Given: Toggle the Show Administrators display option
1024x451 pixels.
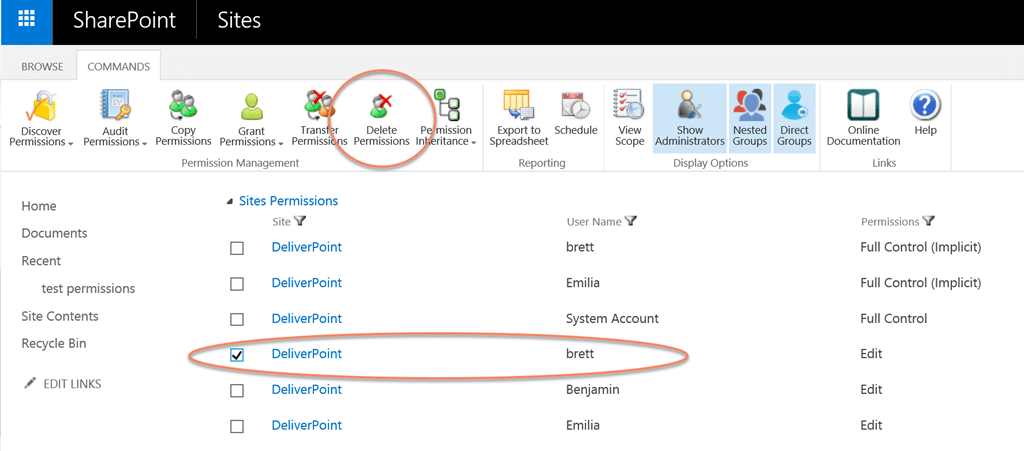Looking at the screenshot, I should pos(690,118).
